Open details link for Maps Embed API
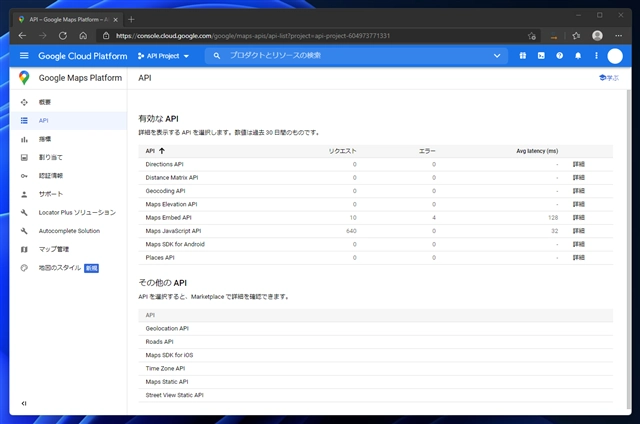The height and width of the screenshot is (424, 640). (578, 218)
